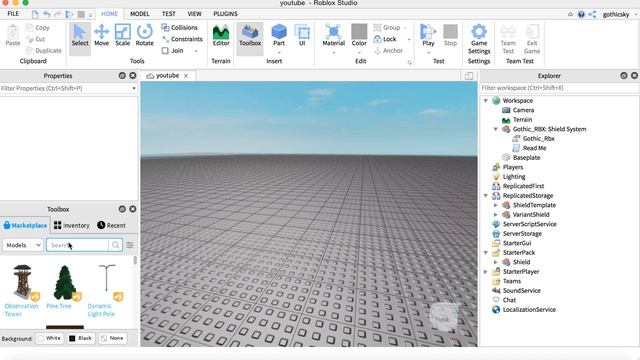Select the Dynamic Light Pole model
Screen dimensions: 640x360
click(x=105, y=291)
